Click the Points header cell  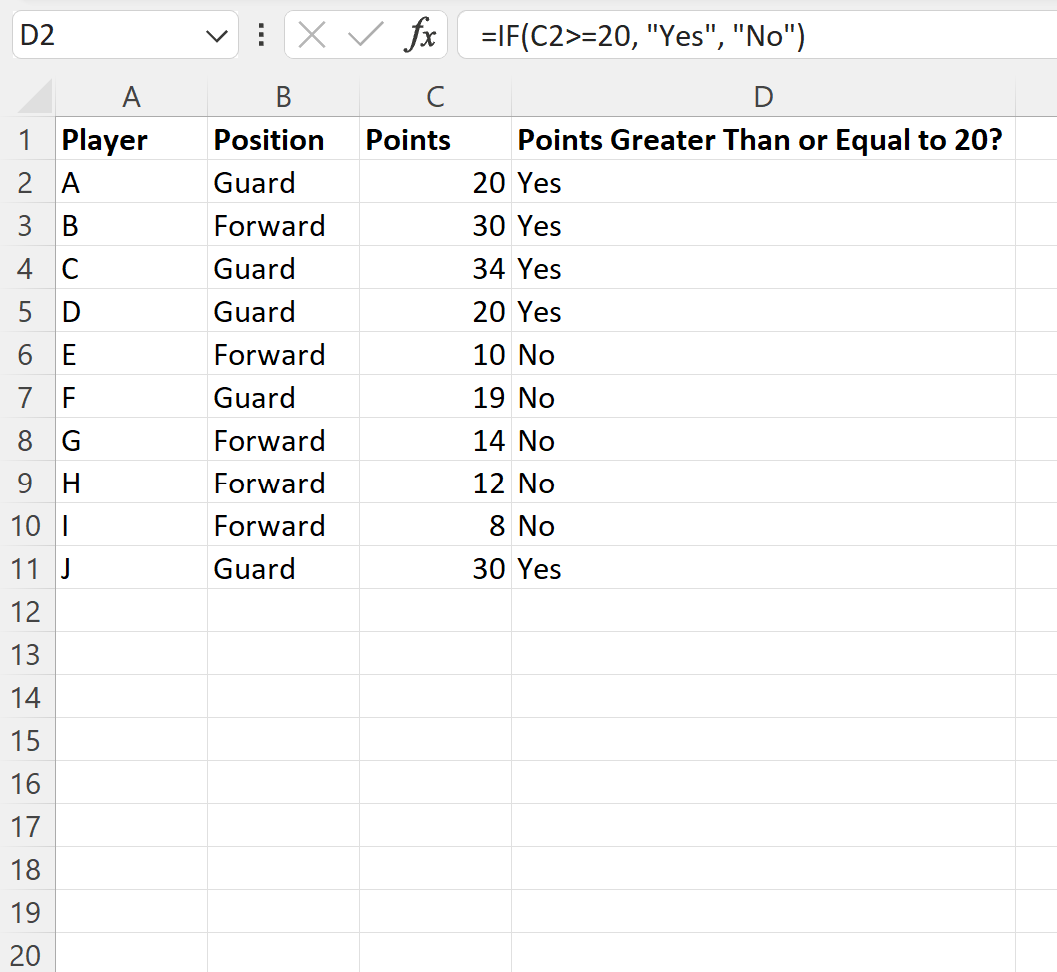[435, 139]
